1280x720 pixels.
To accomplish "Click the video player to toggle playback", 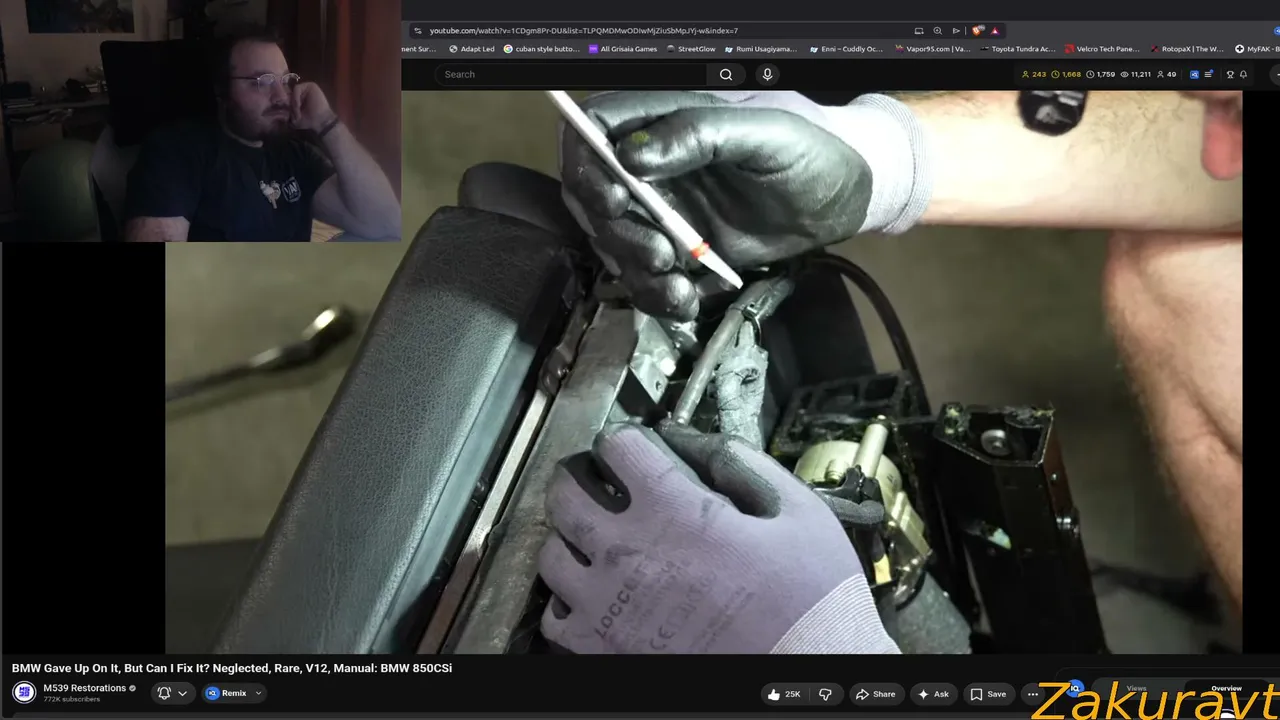I will pos(703,372).
